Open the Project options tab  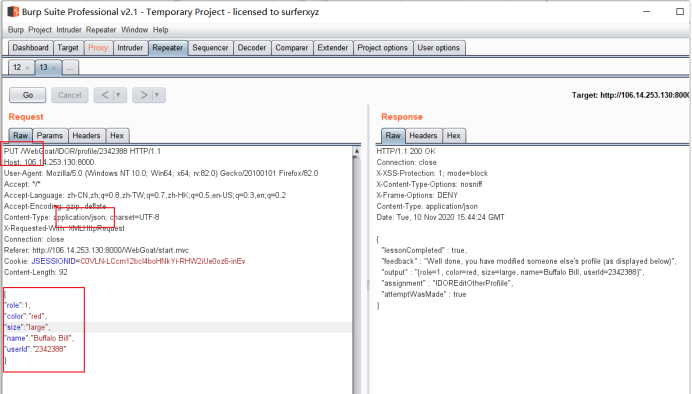point(383,48)
